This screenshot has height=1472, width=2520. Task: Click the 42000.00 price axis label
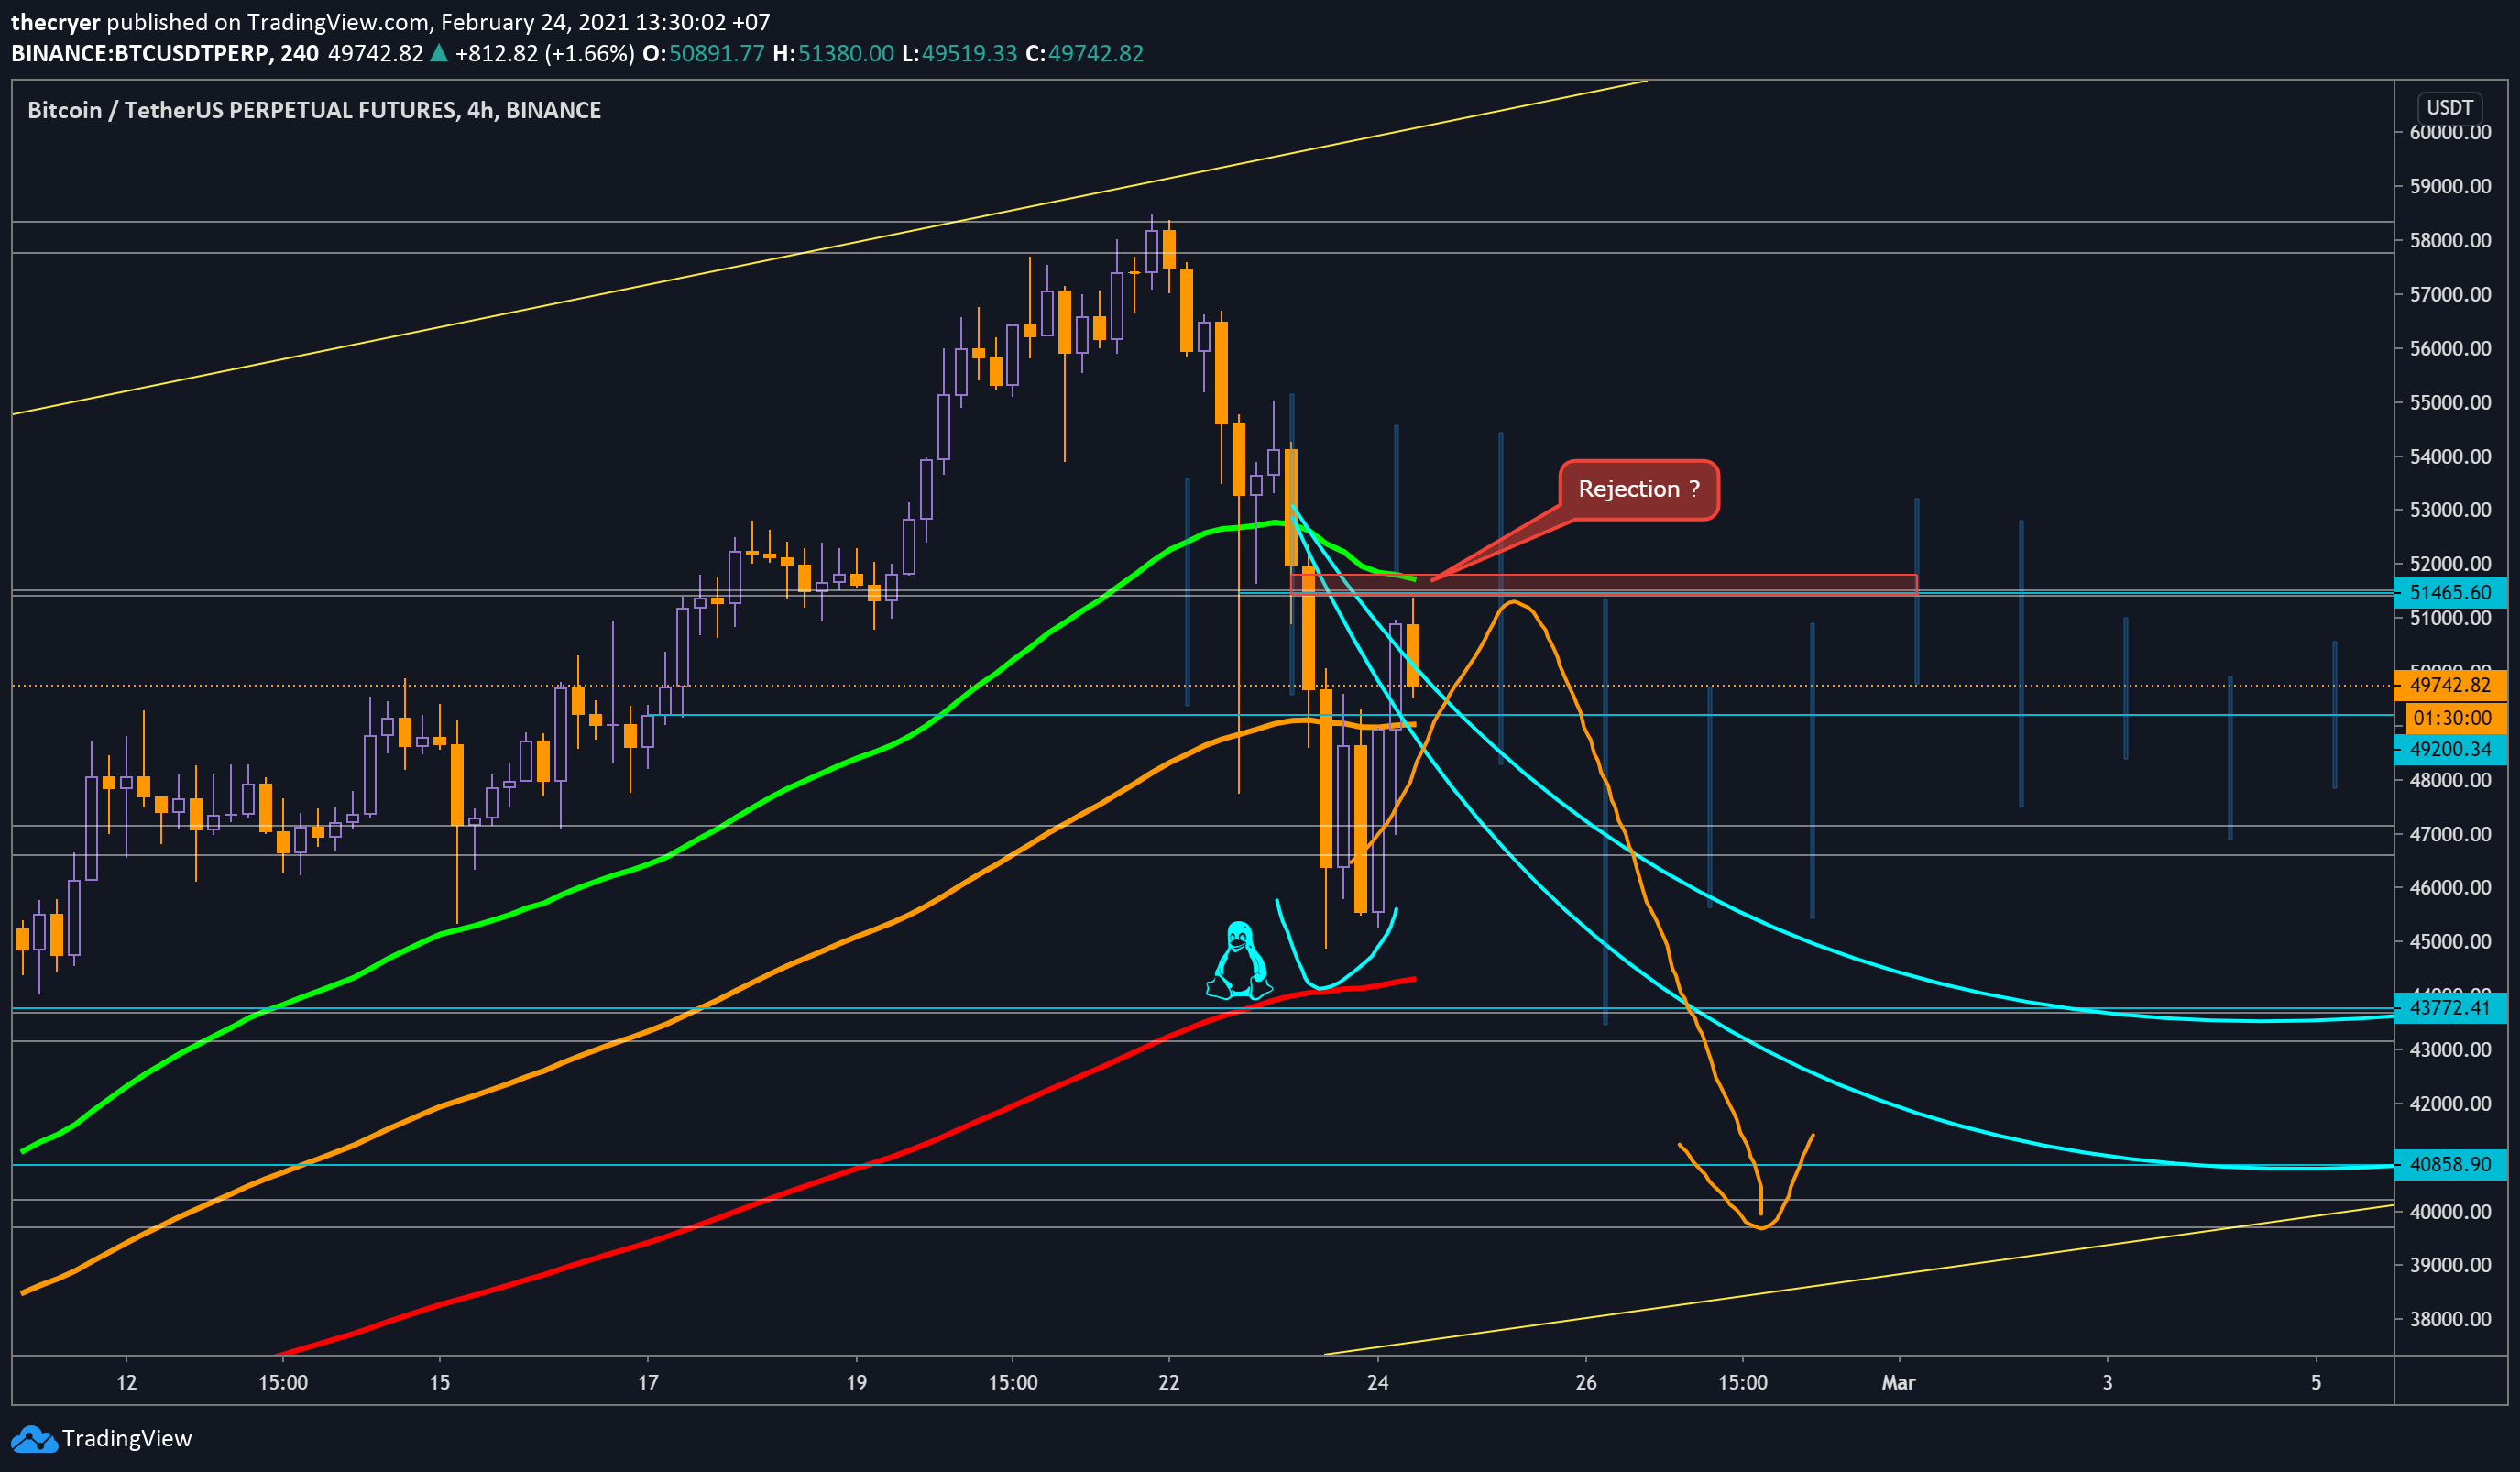pos(2450,1104)
